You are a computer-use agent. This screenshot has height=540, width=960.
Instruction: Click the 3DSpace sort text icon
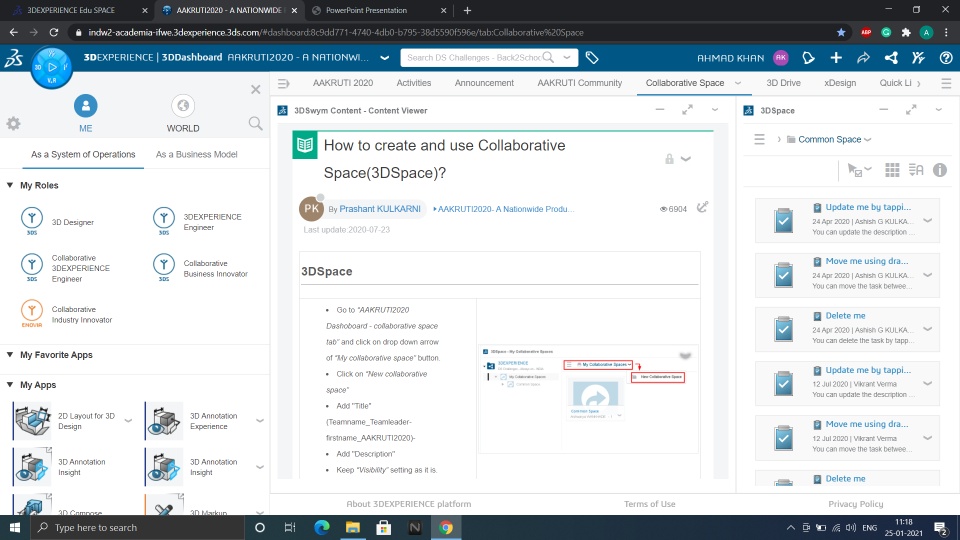tap(916, 170)
